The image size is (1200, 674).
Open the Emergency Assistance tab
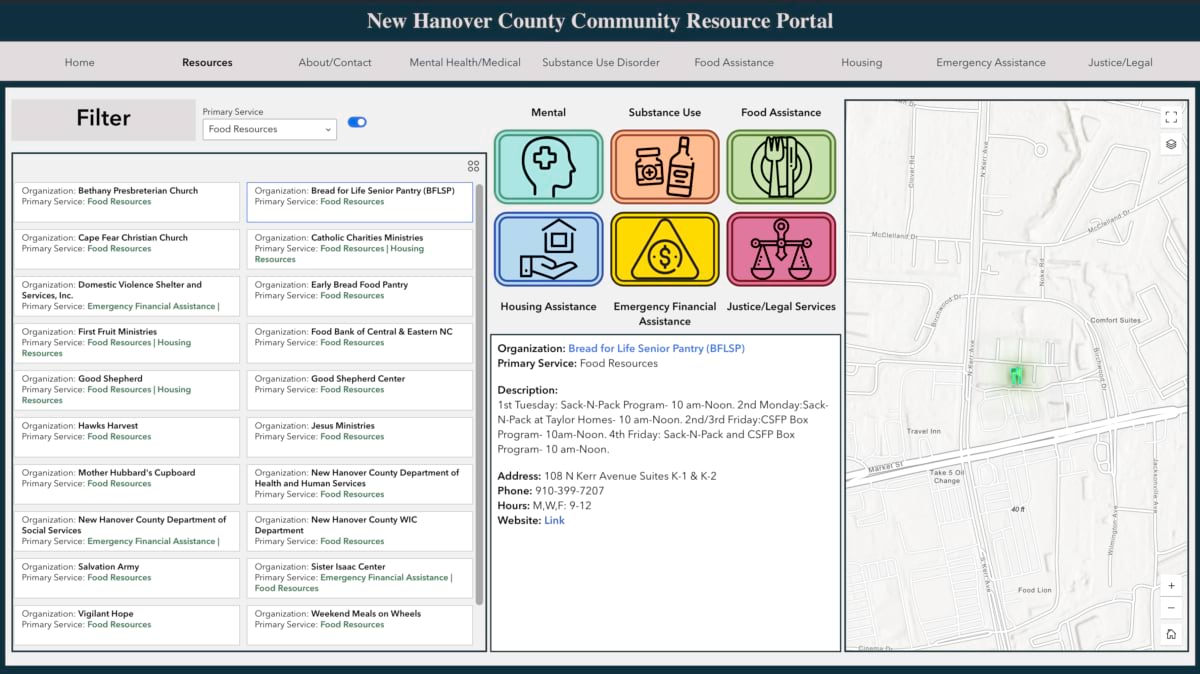(991, 62)
